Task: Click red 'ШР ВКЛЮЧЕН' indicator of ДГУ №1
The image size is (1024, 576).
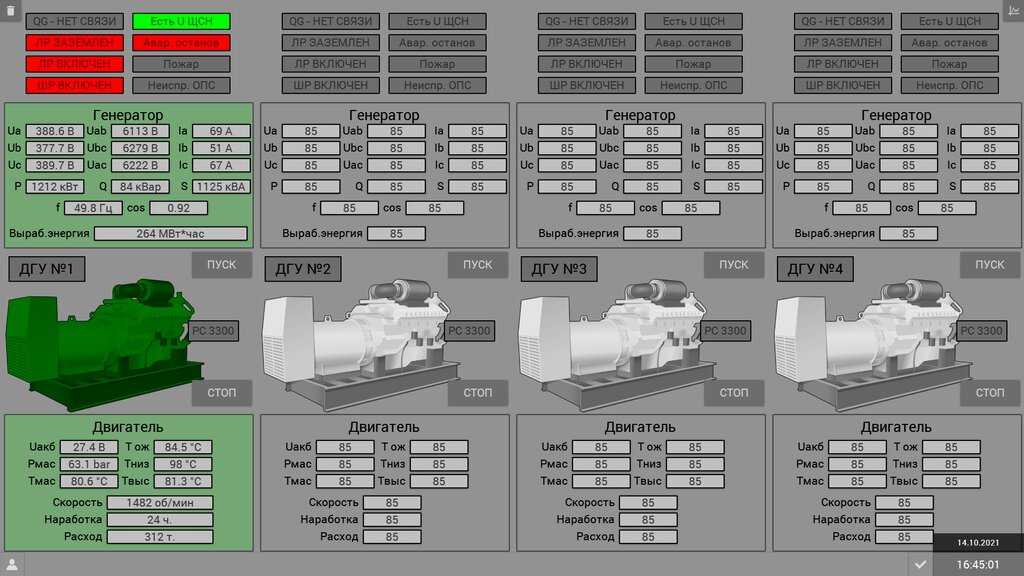Action: [74, 85]
